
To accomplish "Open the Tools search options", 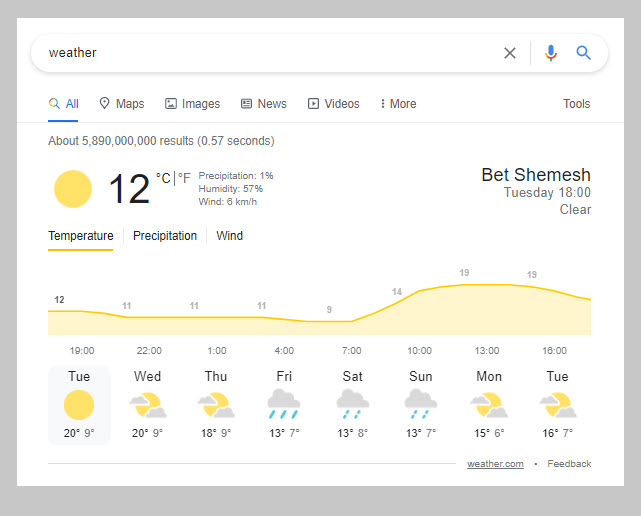I will [x=577, y=104].
